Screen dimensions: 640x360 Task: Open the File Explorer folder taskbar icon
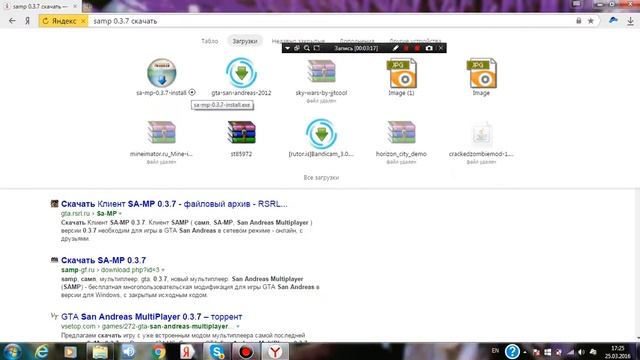tap(100, 351)
